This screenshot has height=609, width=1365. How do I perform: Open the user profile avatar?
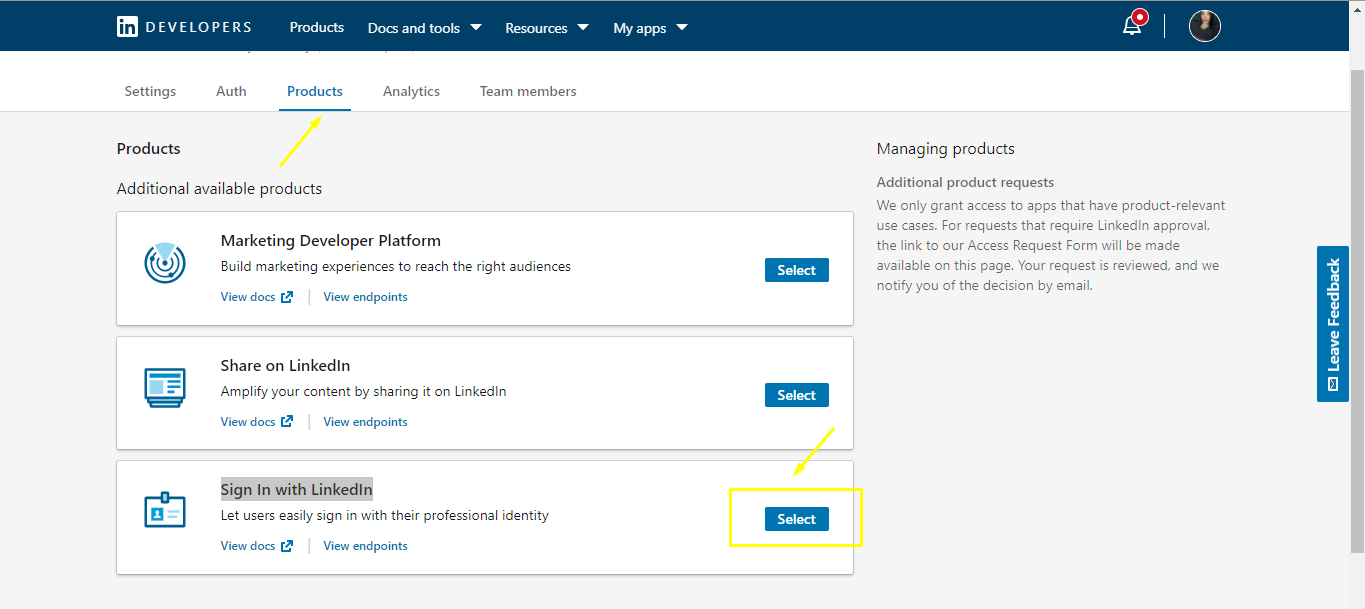click(x=1205, y=26)
